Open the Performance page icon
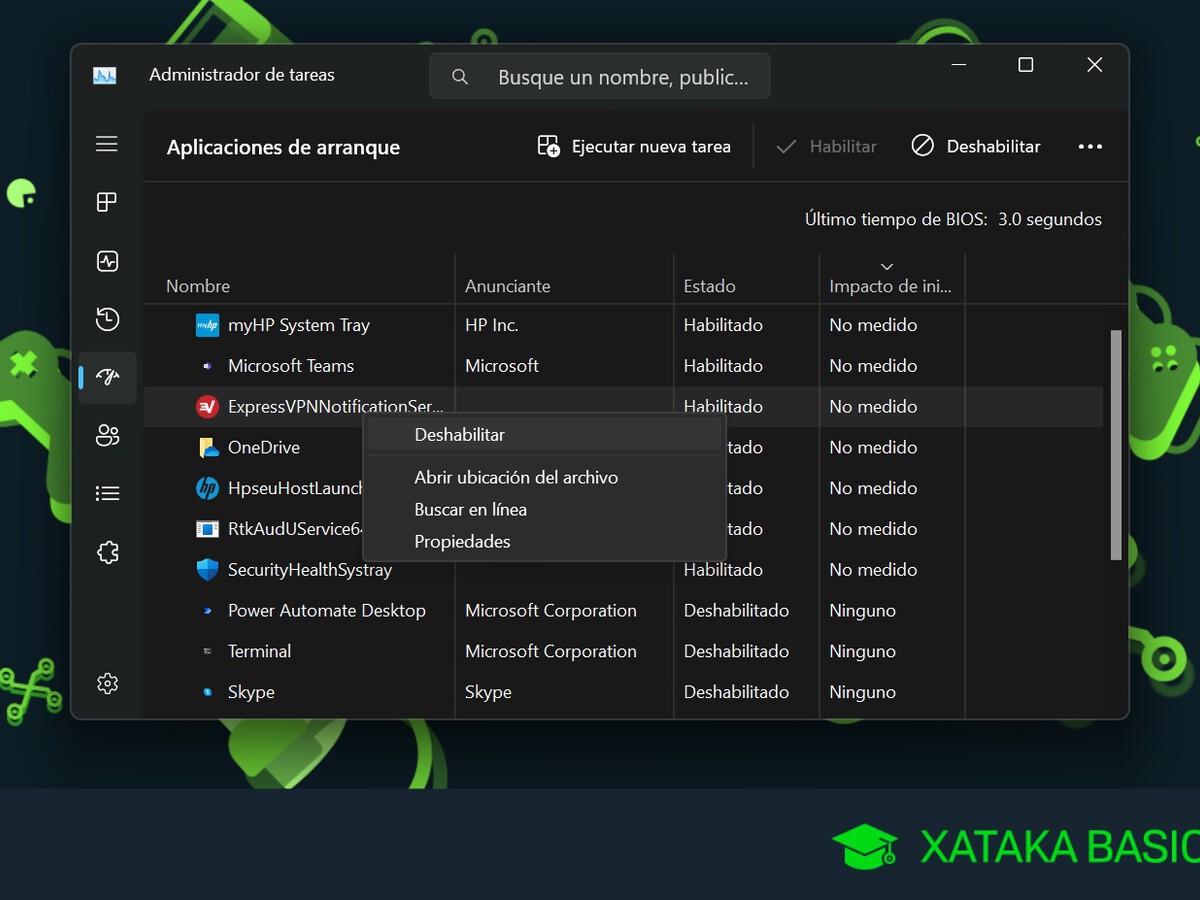The width and height of the screenshot is (1200, 900). click(x=107, y=262)
